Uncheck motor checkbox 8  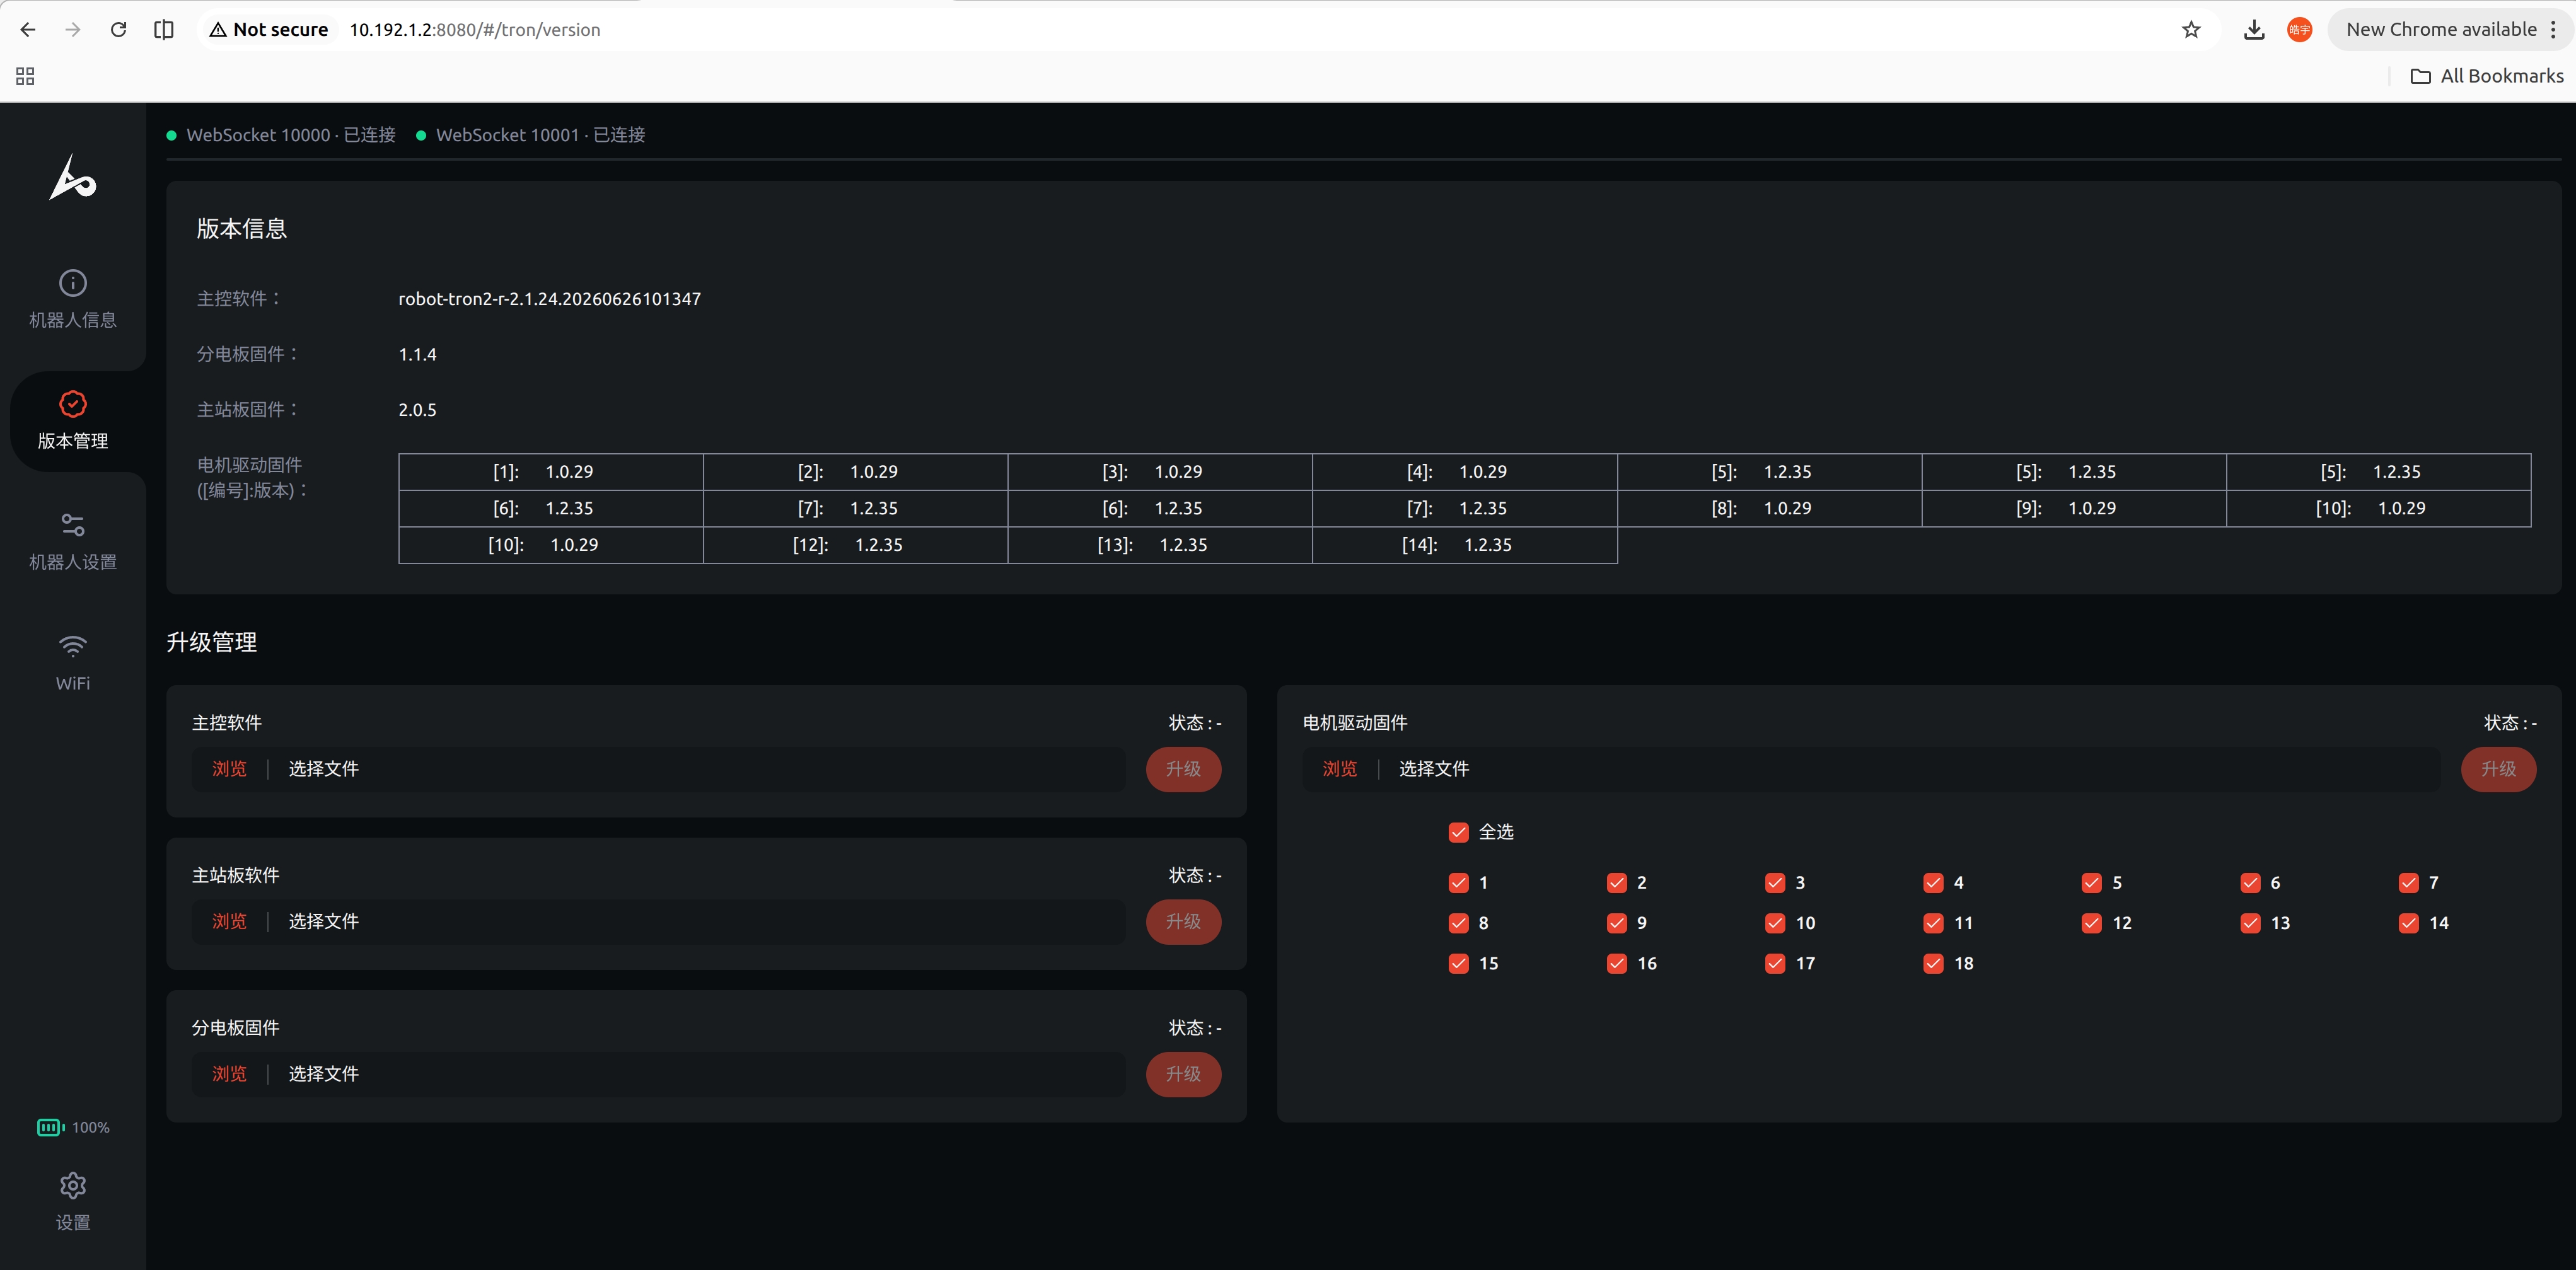(x=1459, y=923)
